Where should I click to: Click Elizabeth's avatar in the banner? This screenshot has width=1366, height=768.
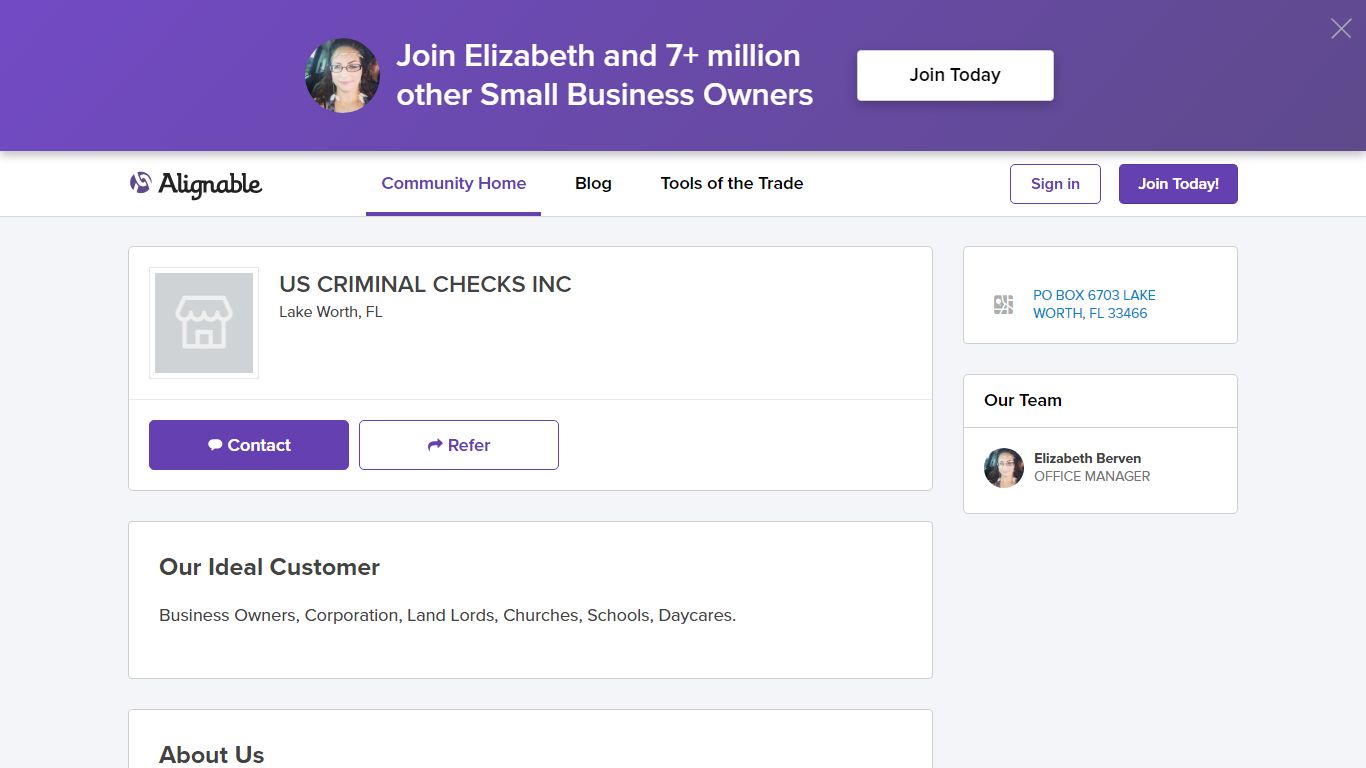[342, 75]
